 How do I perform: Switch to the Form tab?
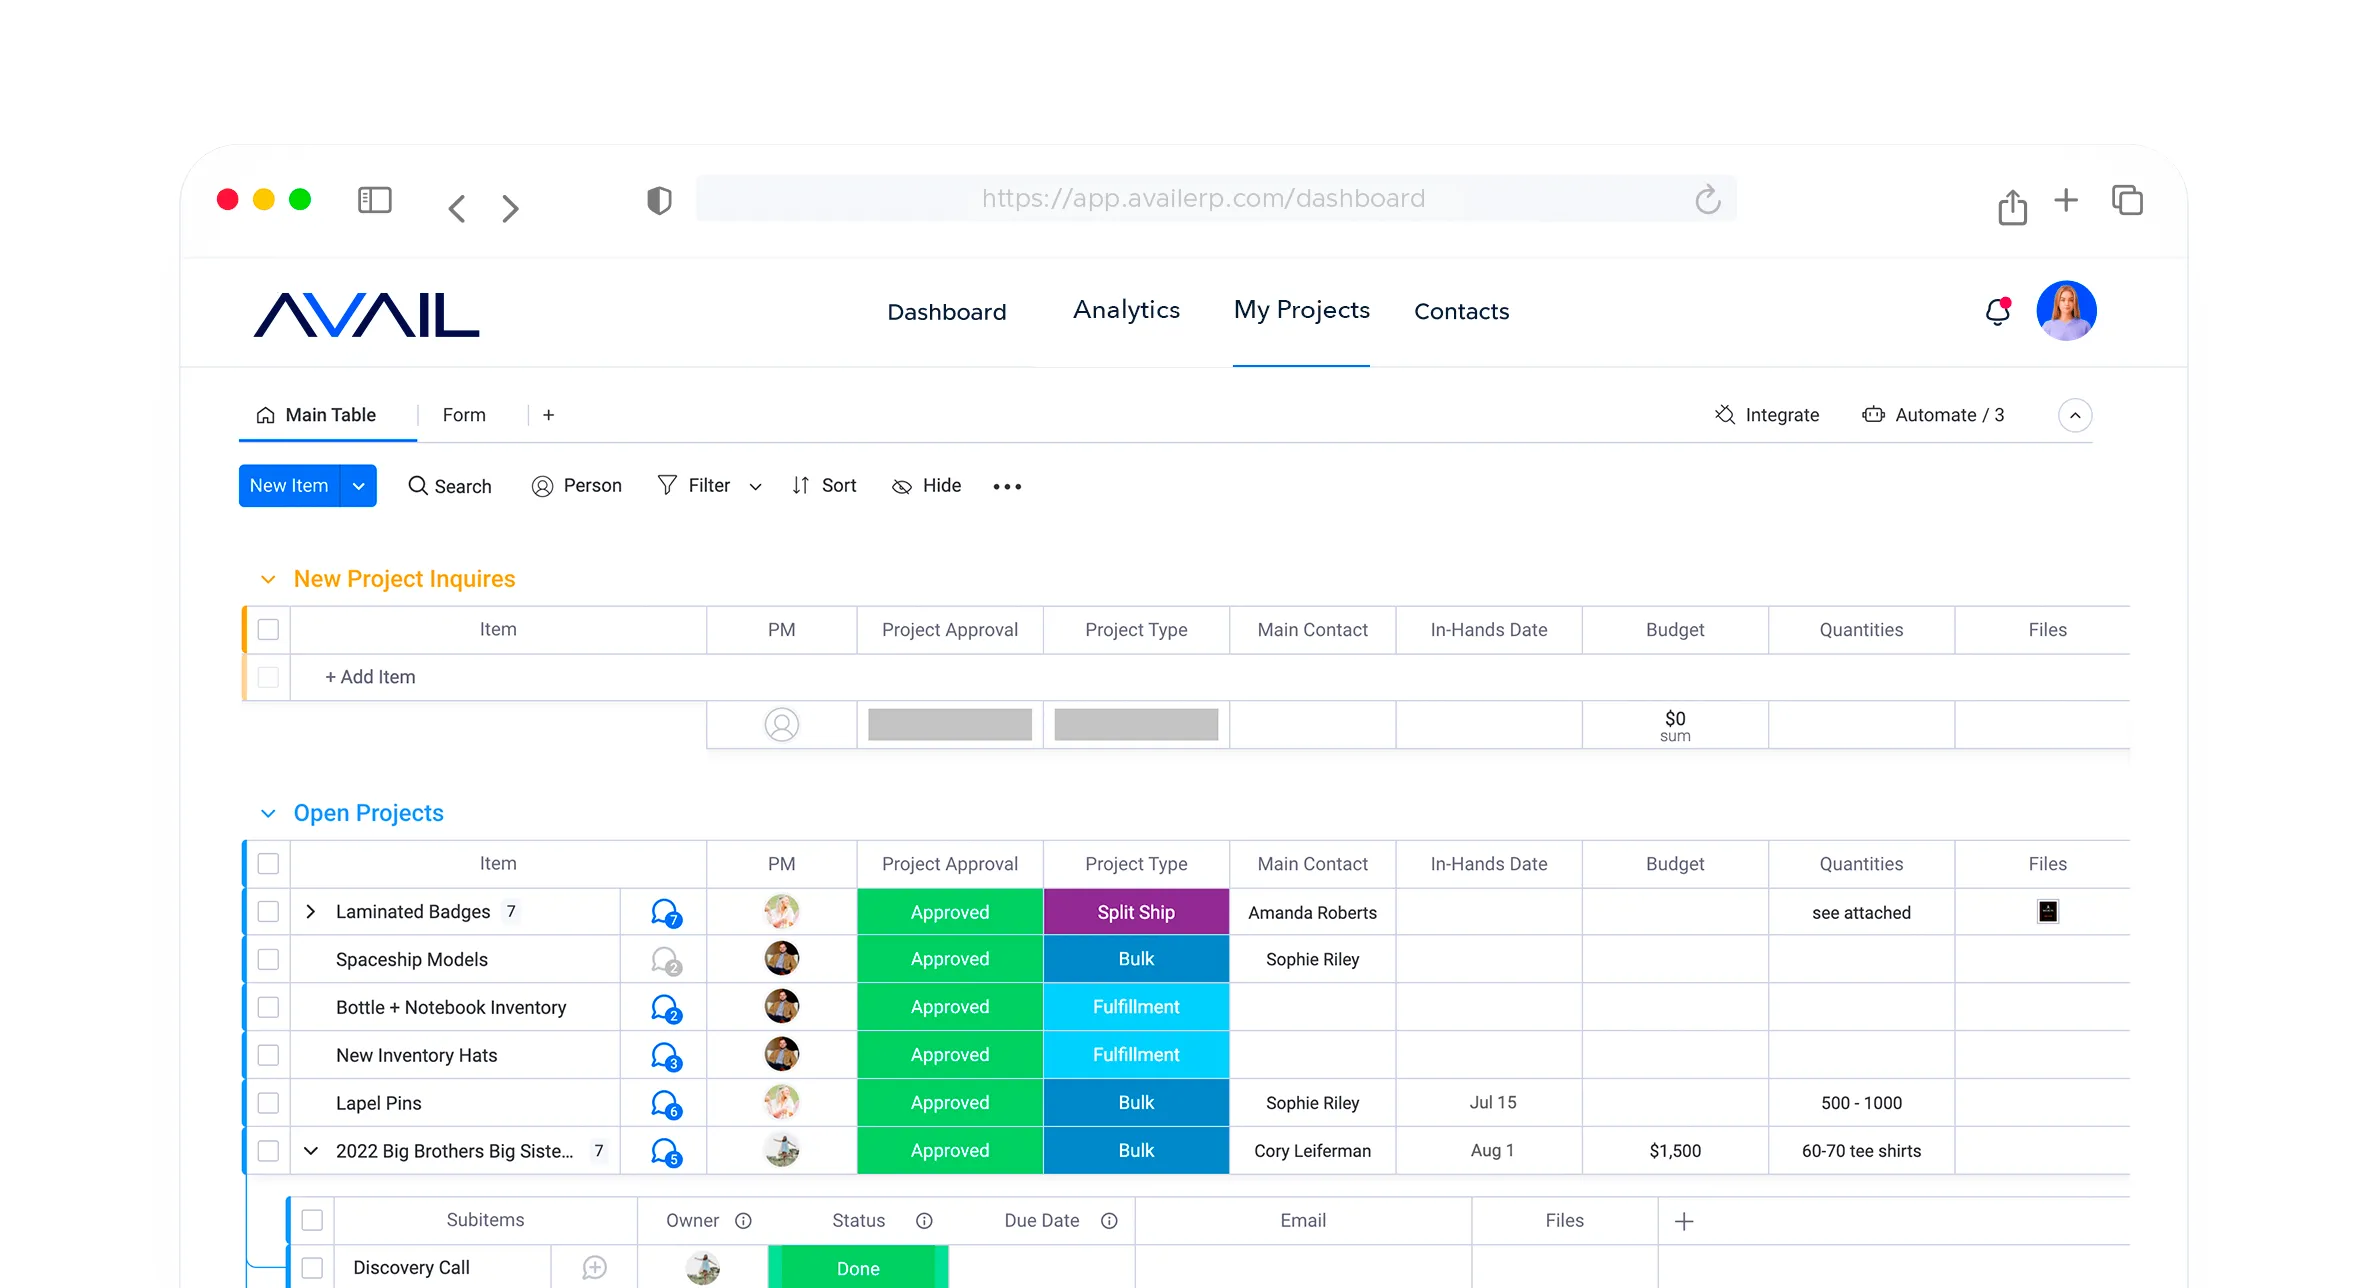(464, 415)
